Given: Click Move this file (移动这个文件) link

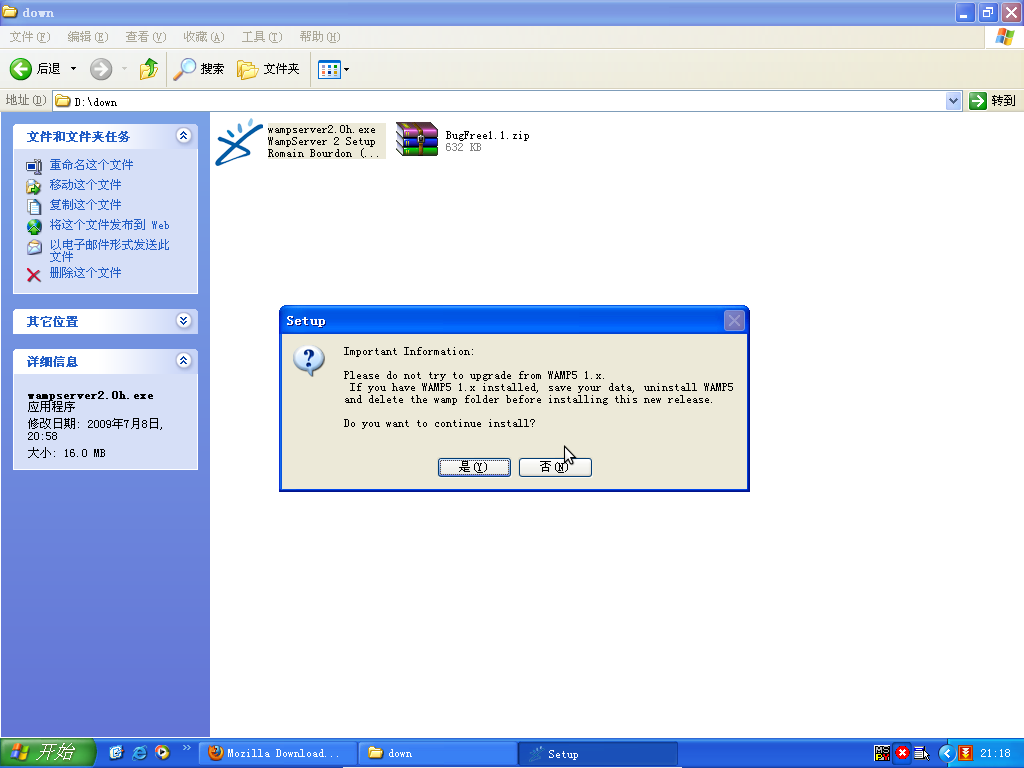Looking at the screenshot, I should pos(86,185).
